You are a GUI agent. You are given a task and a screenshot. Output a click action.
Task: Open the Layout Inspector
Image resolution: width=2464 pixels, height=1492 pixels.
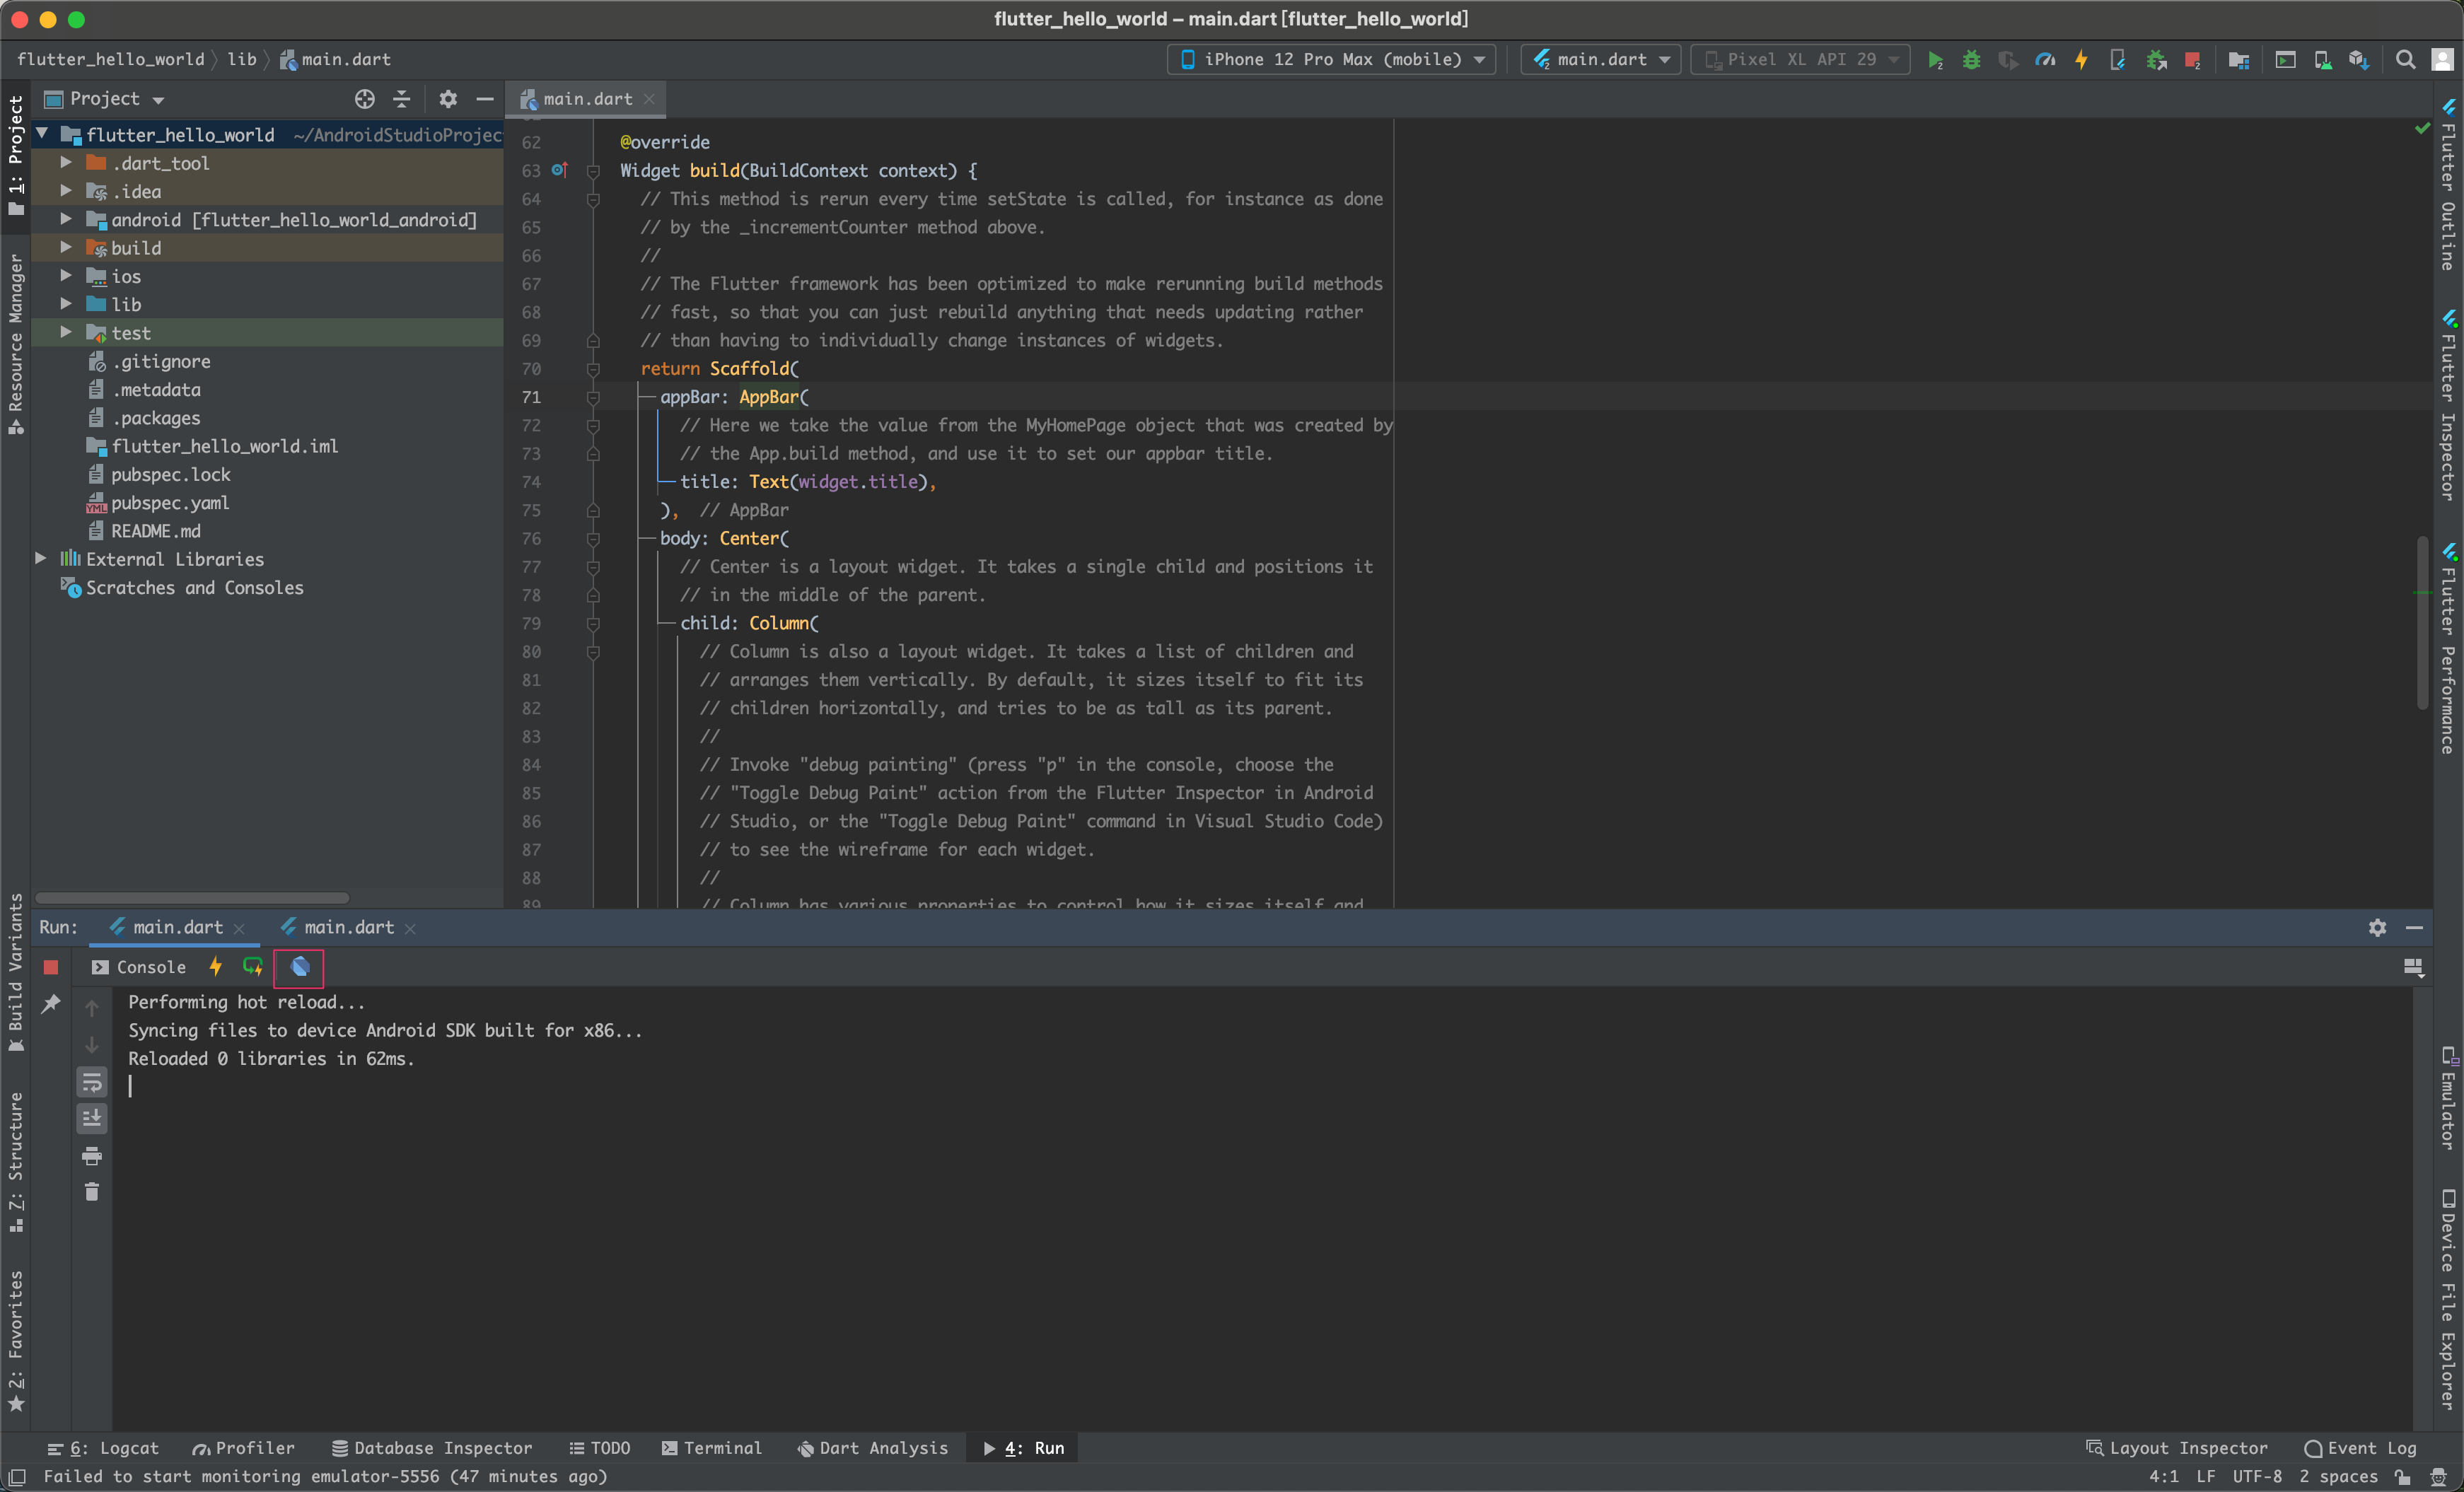(x=2176, y=1448)
